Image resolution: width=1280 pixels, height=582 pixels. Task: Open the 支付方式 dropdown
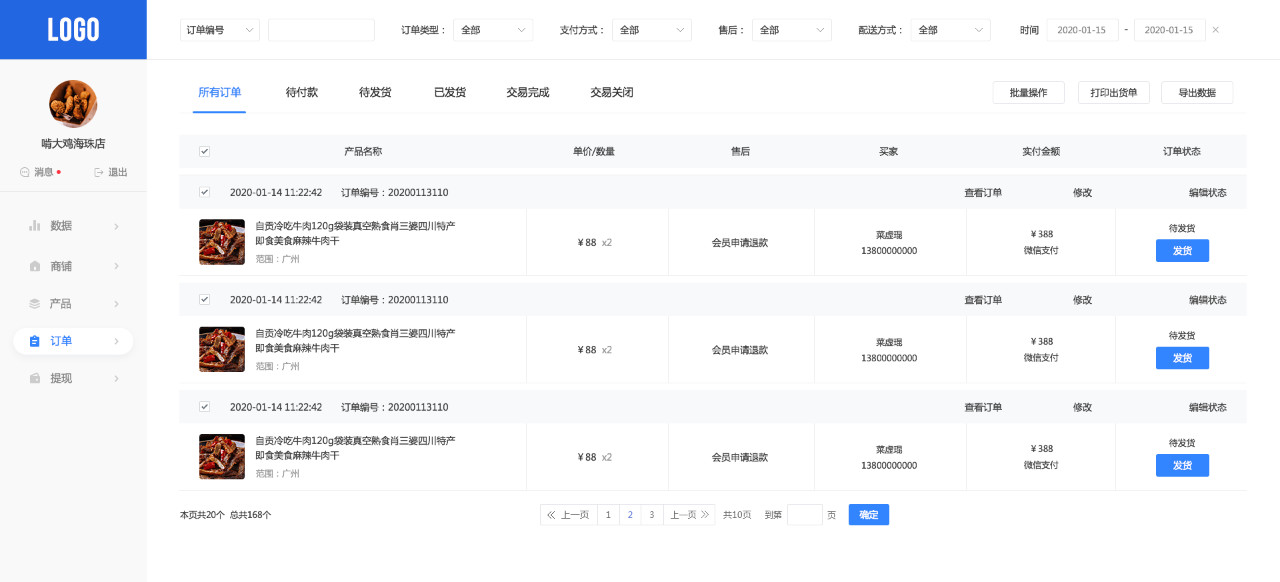pyautogui.click(x=651, y=30)
